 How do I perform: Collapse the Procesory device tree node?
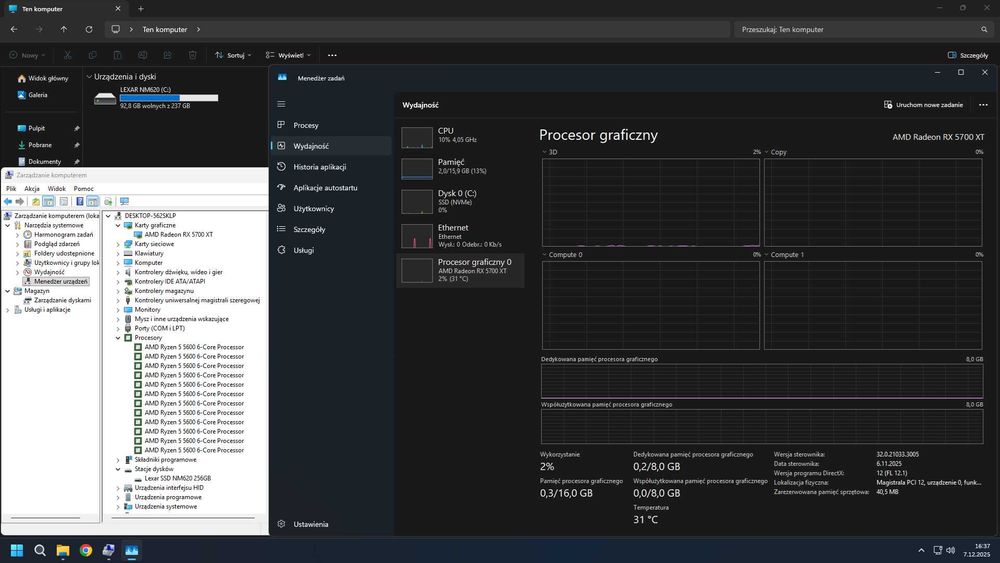tap(119, 338)
